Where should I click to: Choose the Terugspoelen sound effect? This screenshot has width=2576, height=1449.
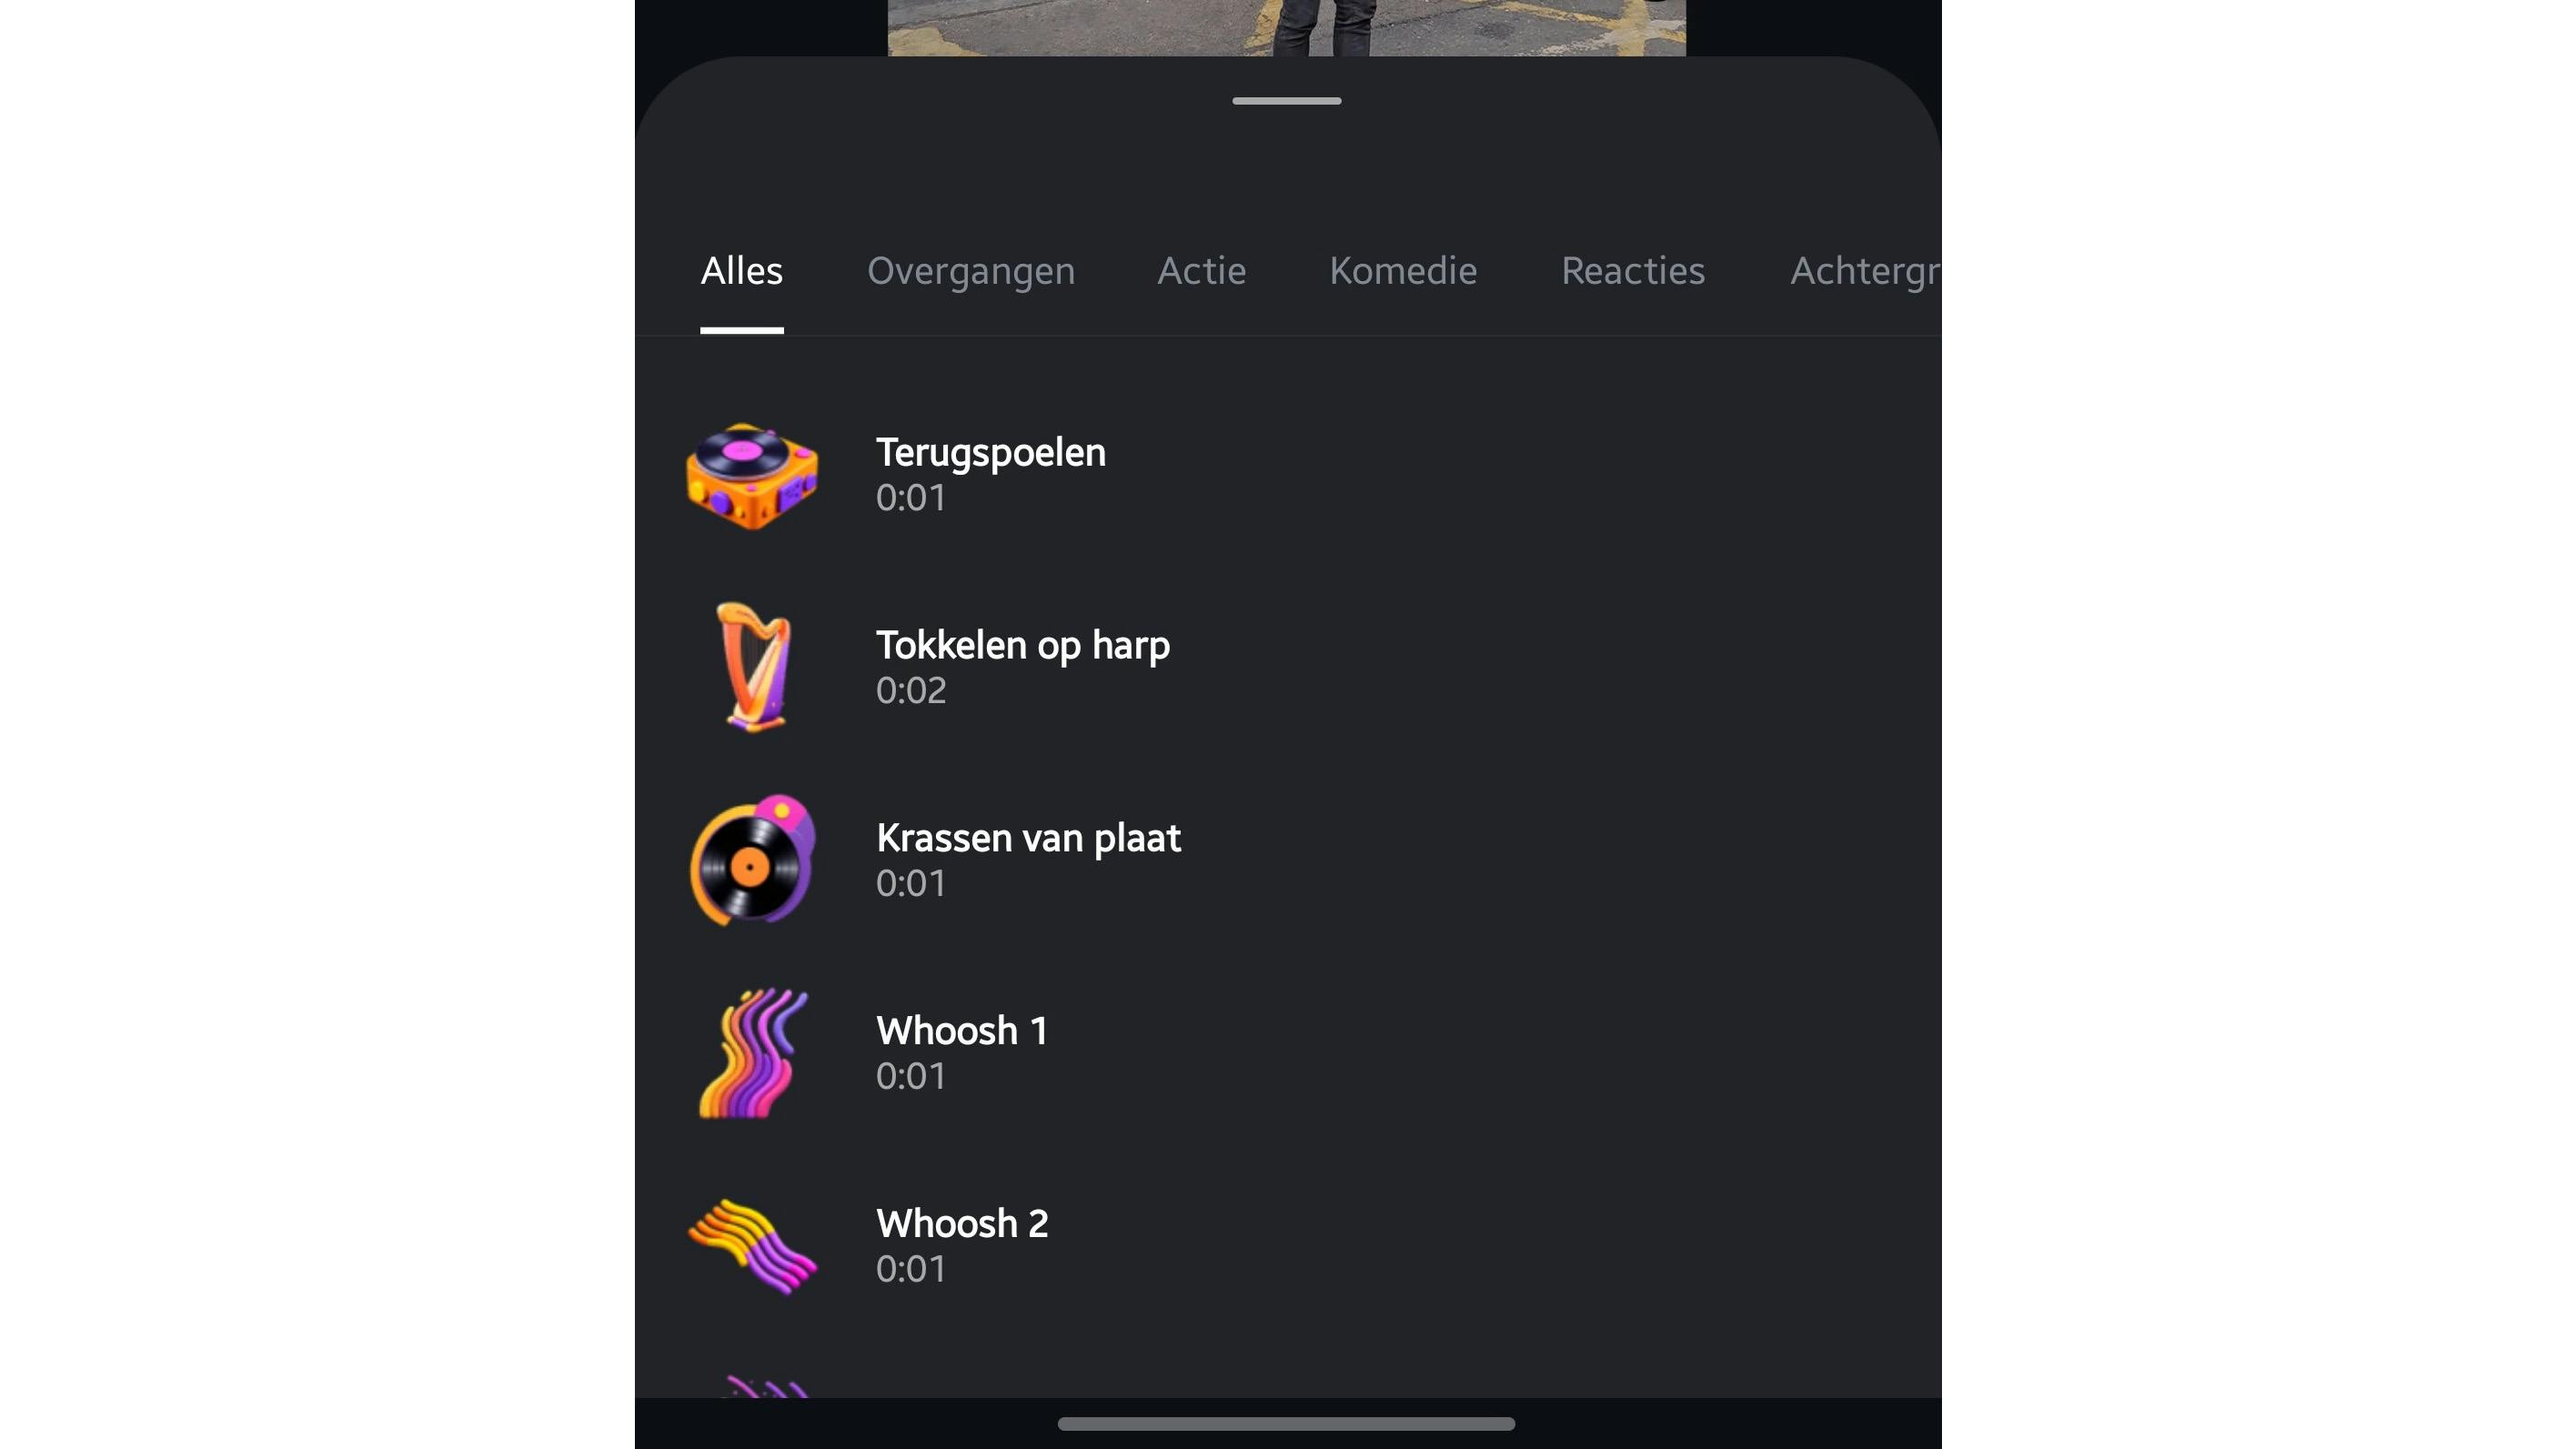[1288, 475]
